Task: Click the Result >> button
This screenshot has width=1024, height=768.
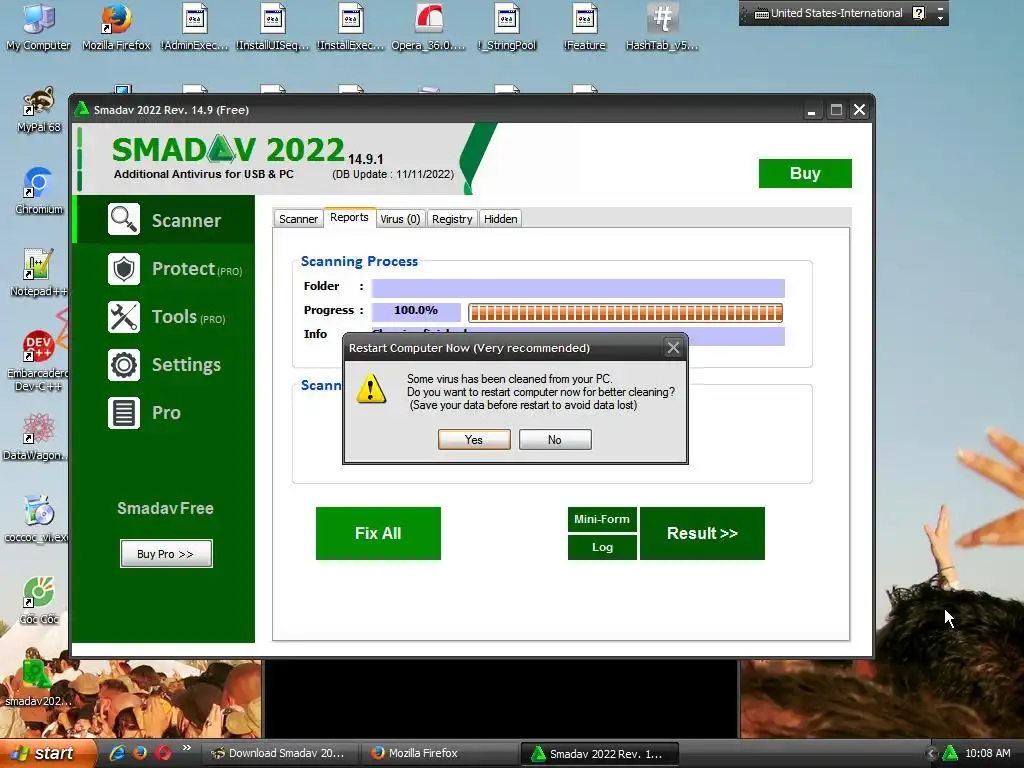Action: click(702, 533)
